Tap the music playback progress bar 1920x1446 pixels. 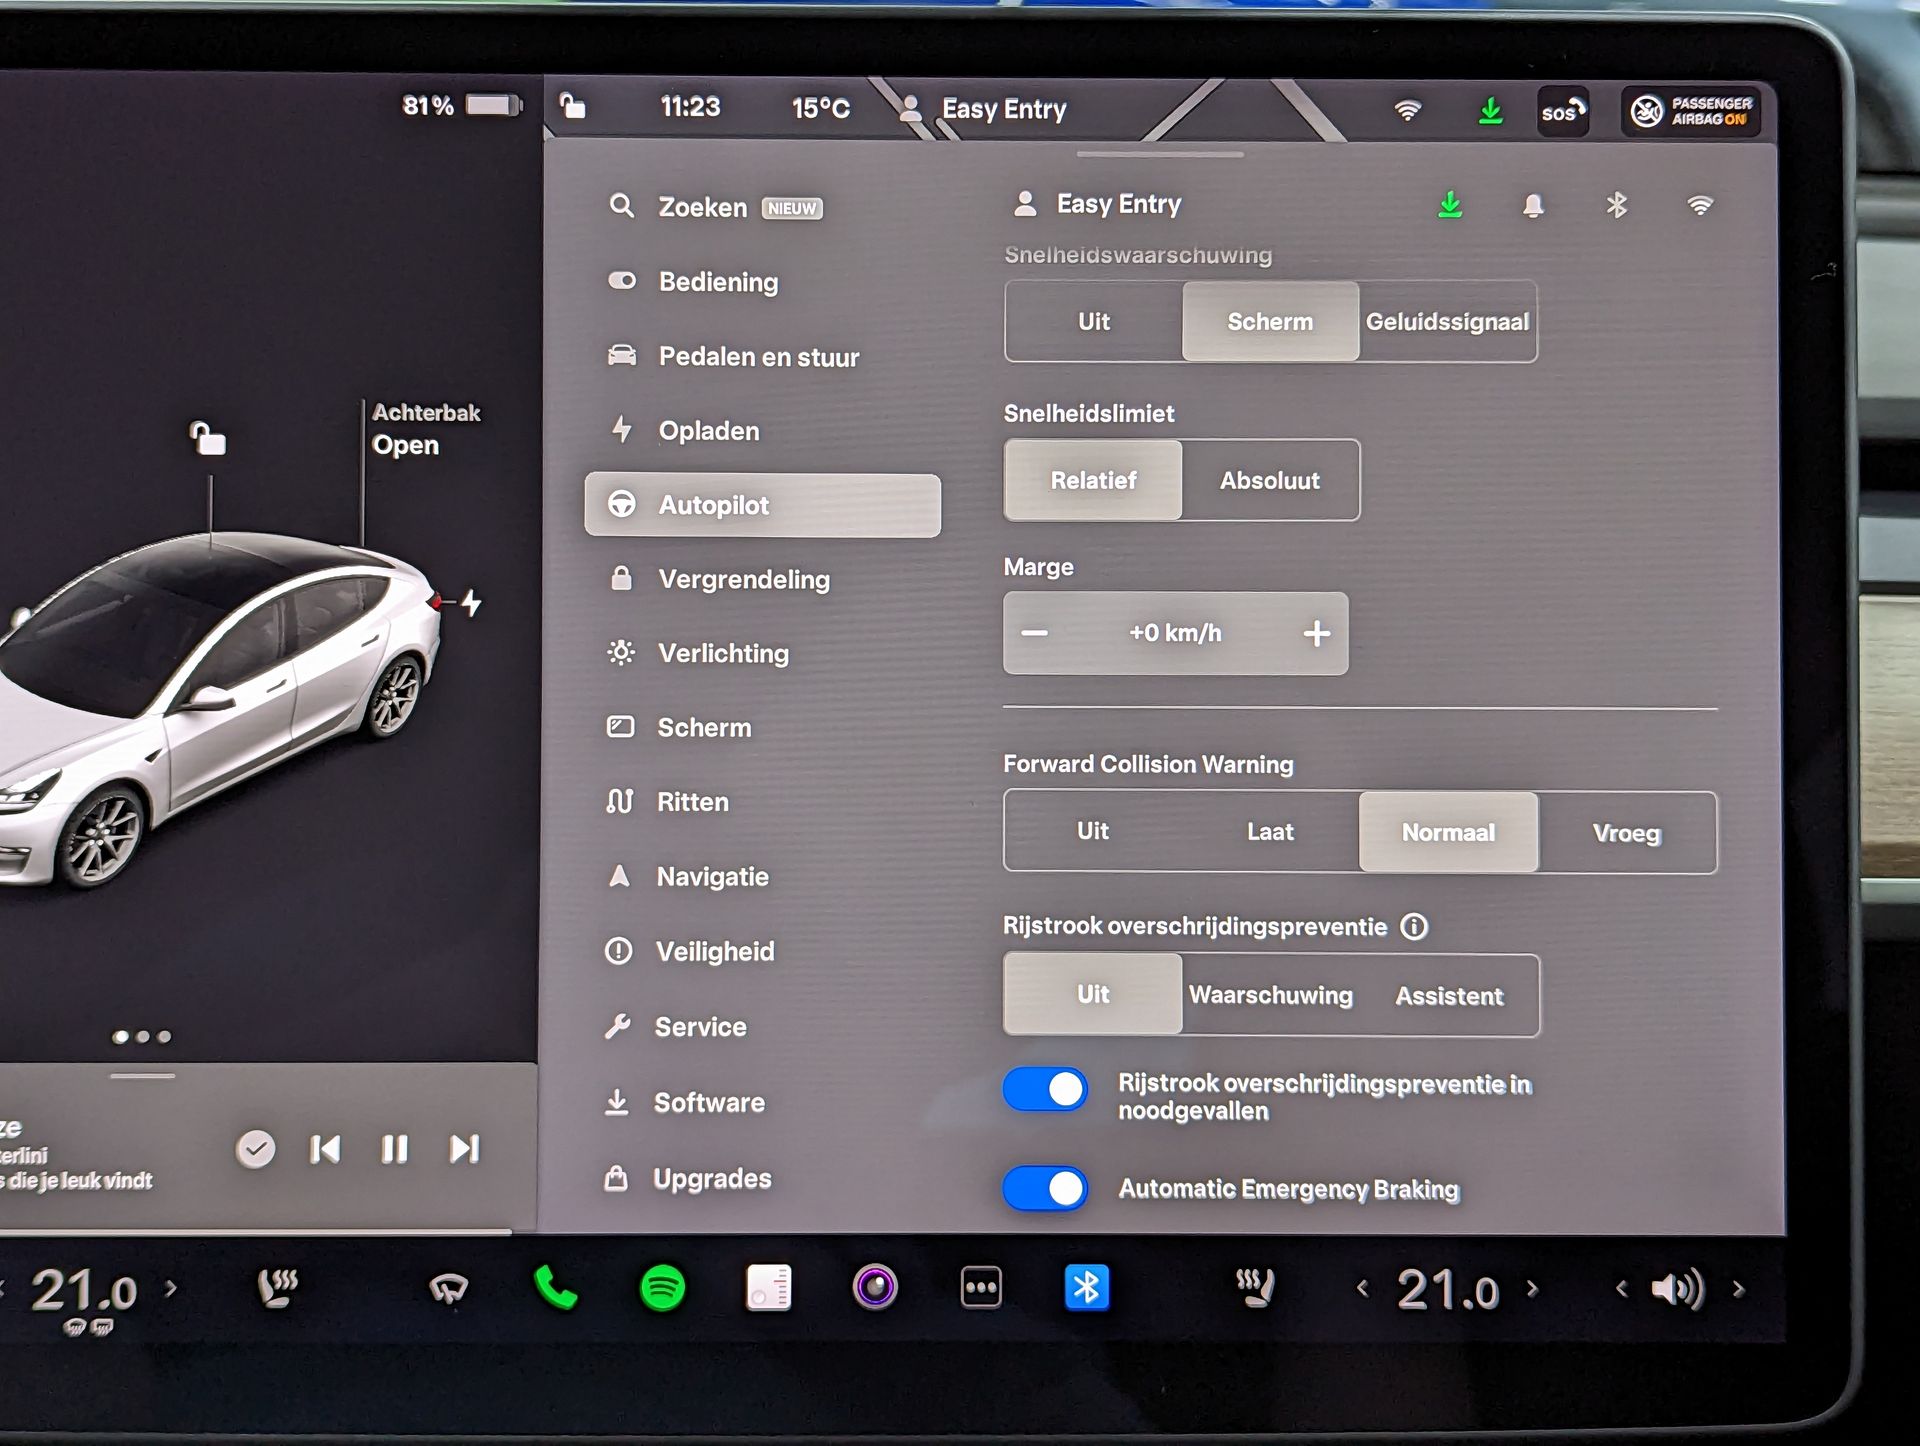pyautogui.click(x=256, y=1231)
